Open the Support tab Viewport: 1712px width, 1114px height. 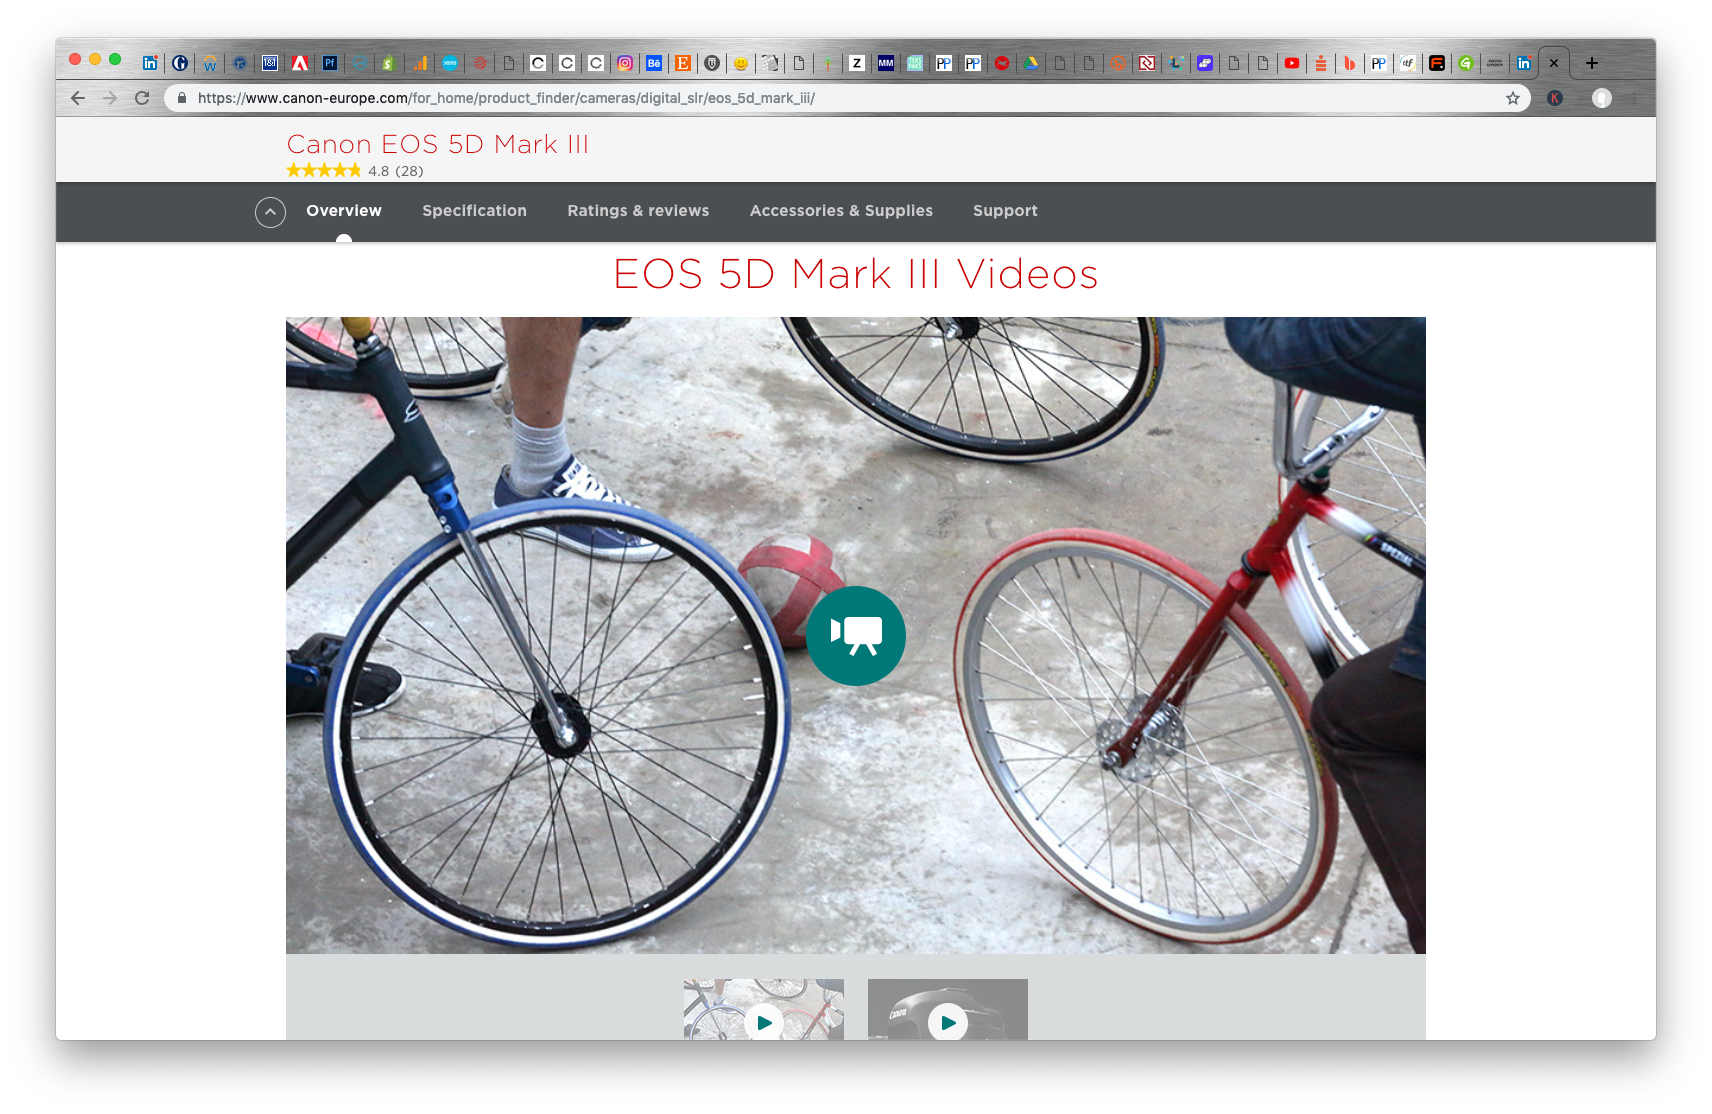pos(1005,211)
